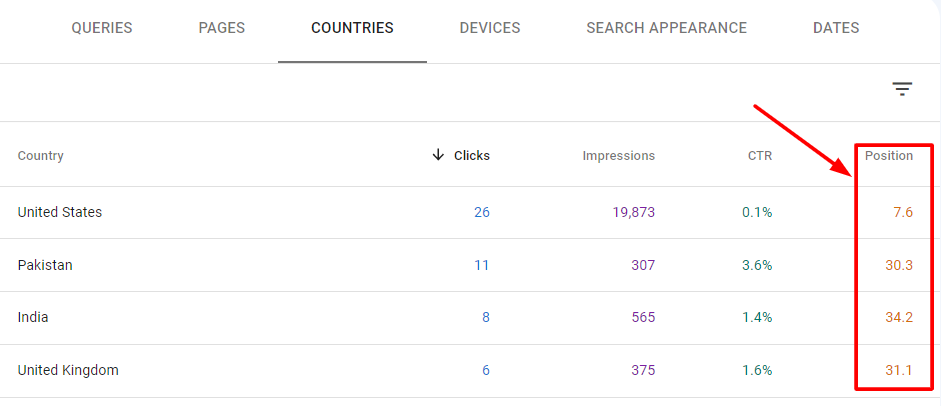Choose the United Kingdom row
941x406 pixels.
(x=68, y=370)
